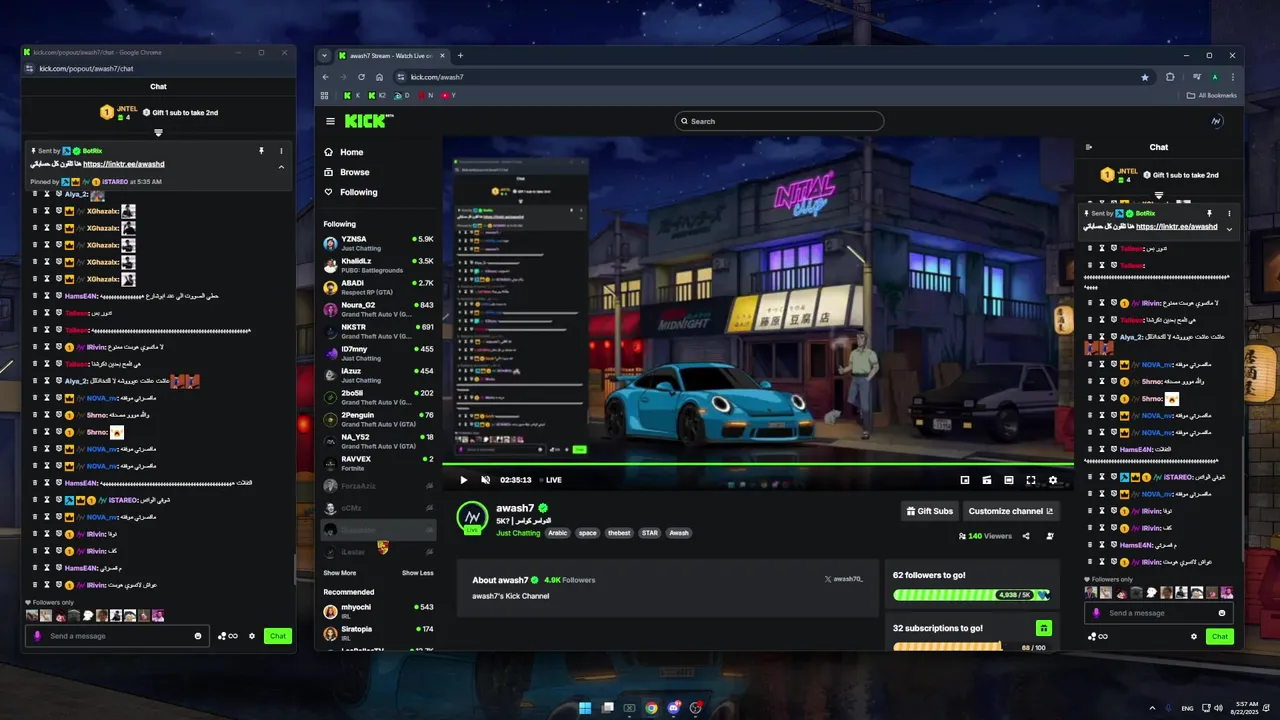Open pinned message options in main chat
Viewport: 1280px width, 720px height.
1229,213
